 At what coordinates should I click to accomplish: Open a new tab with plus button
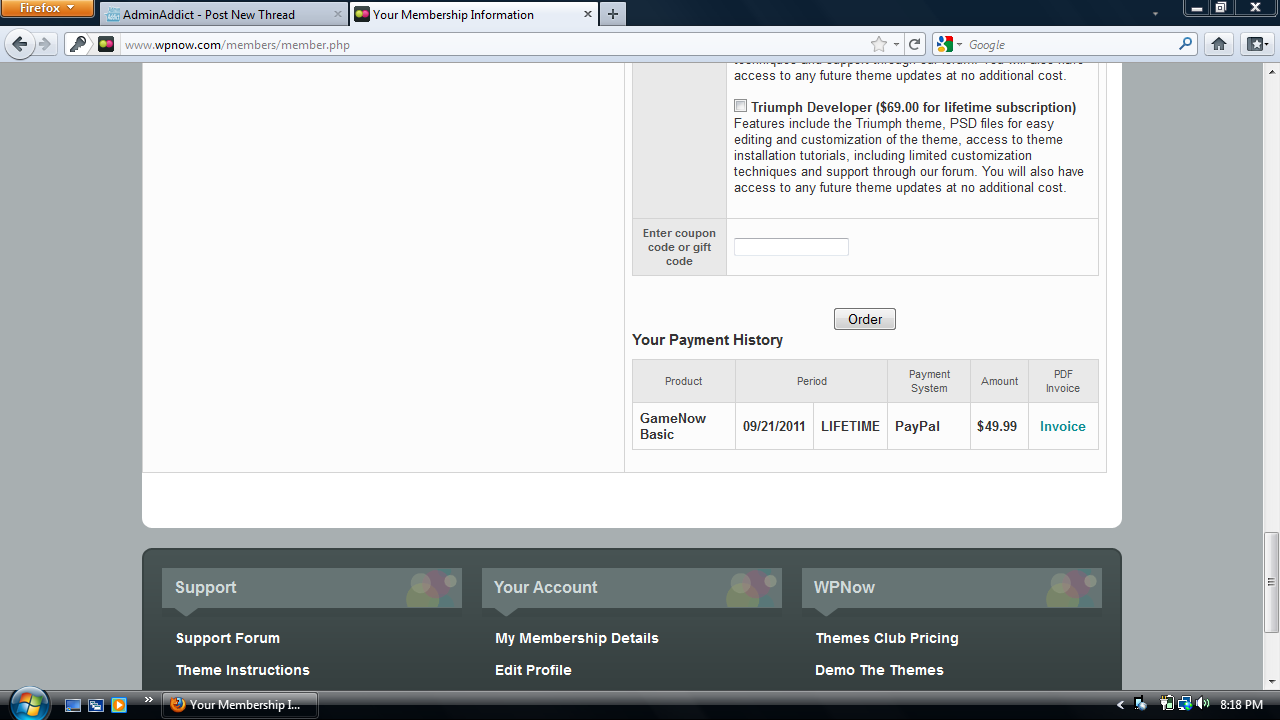coord(612,14)
